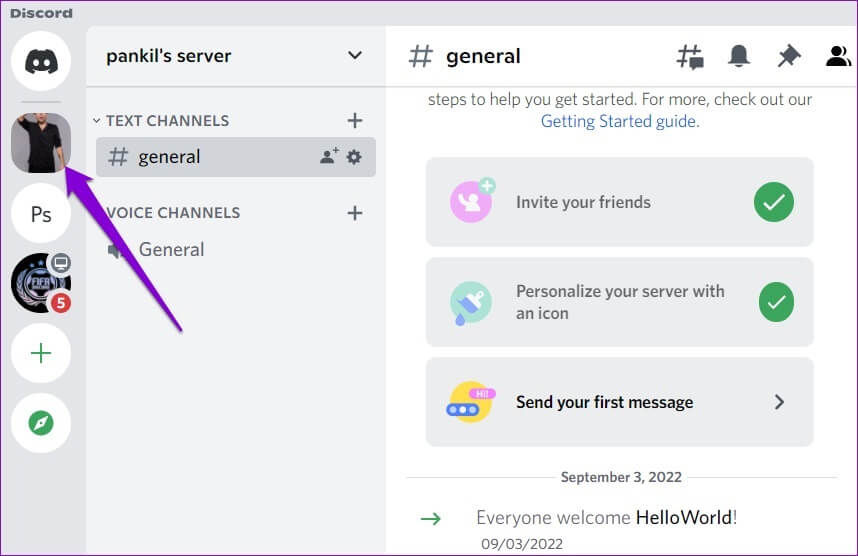Open pankil's server dropdown menu
858x556 pixels.
355,55
